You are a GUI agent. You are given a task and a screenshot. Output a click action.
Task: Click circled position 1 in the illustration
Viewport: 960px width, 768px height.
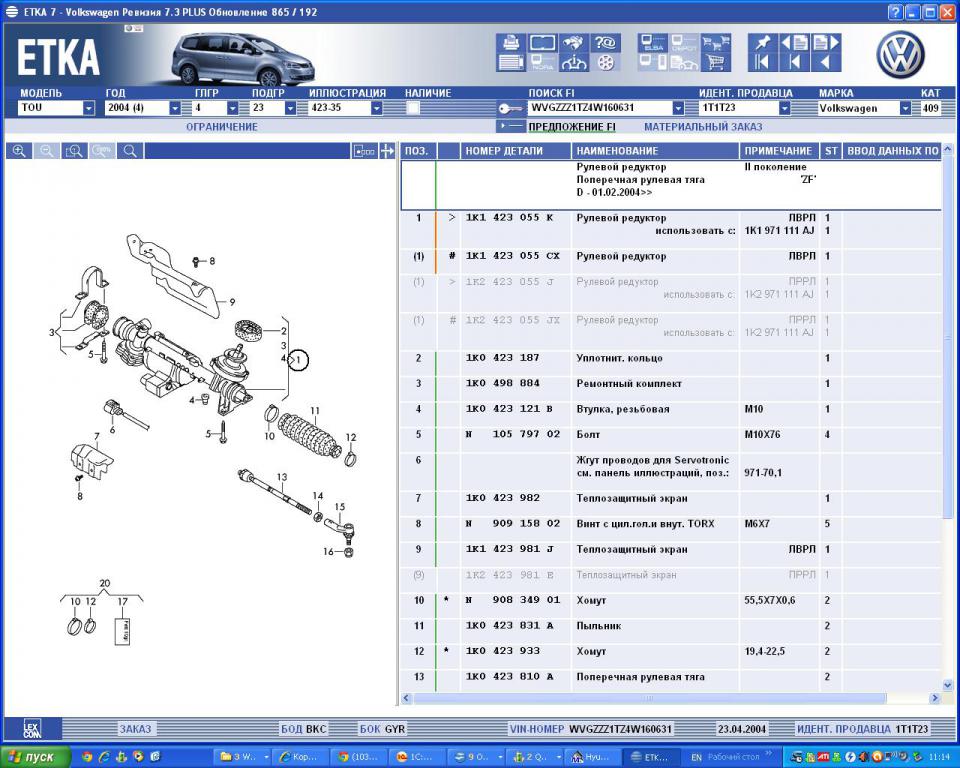point(299,360)
